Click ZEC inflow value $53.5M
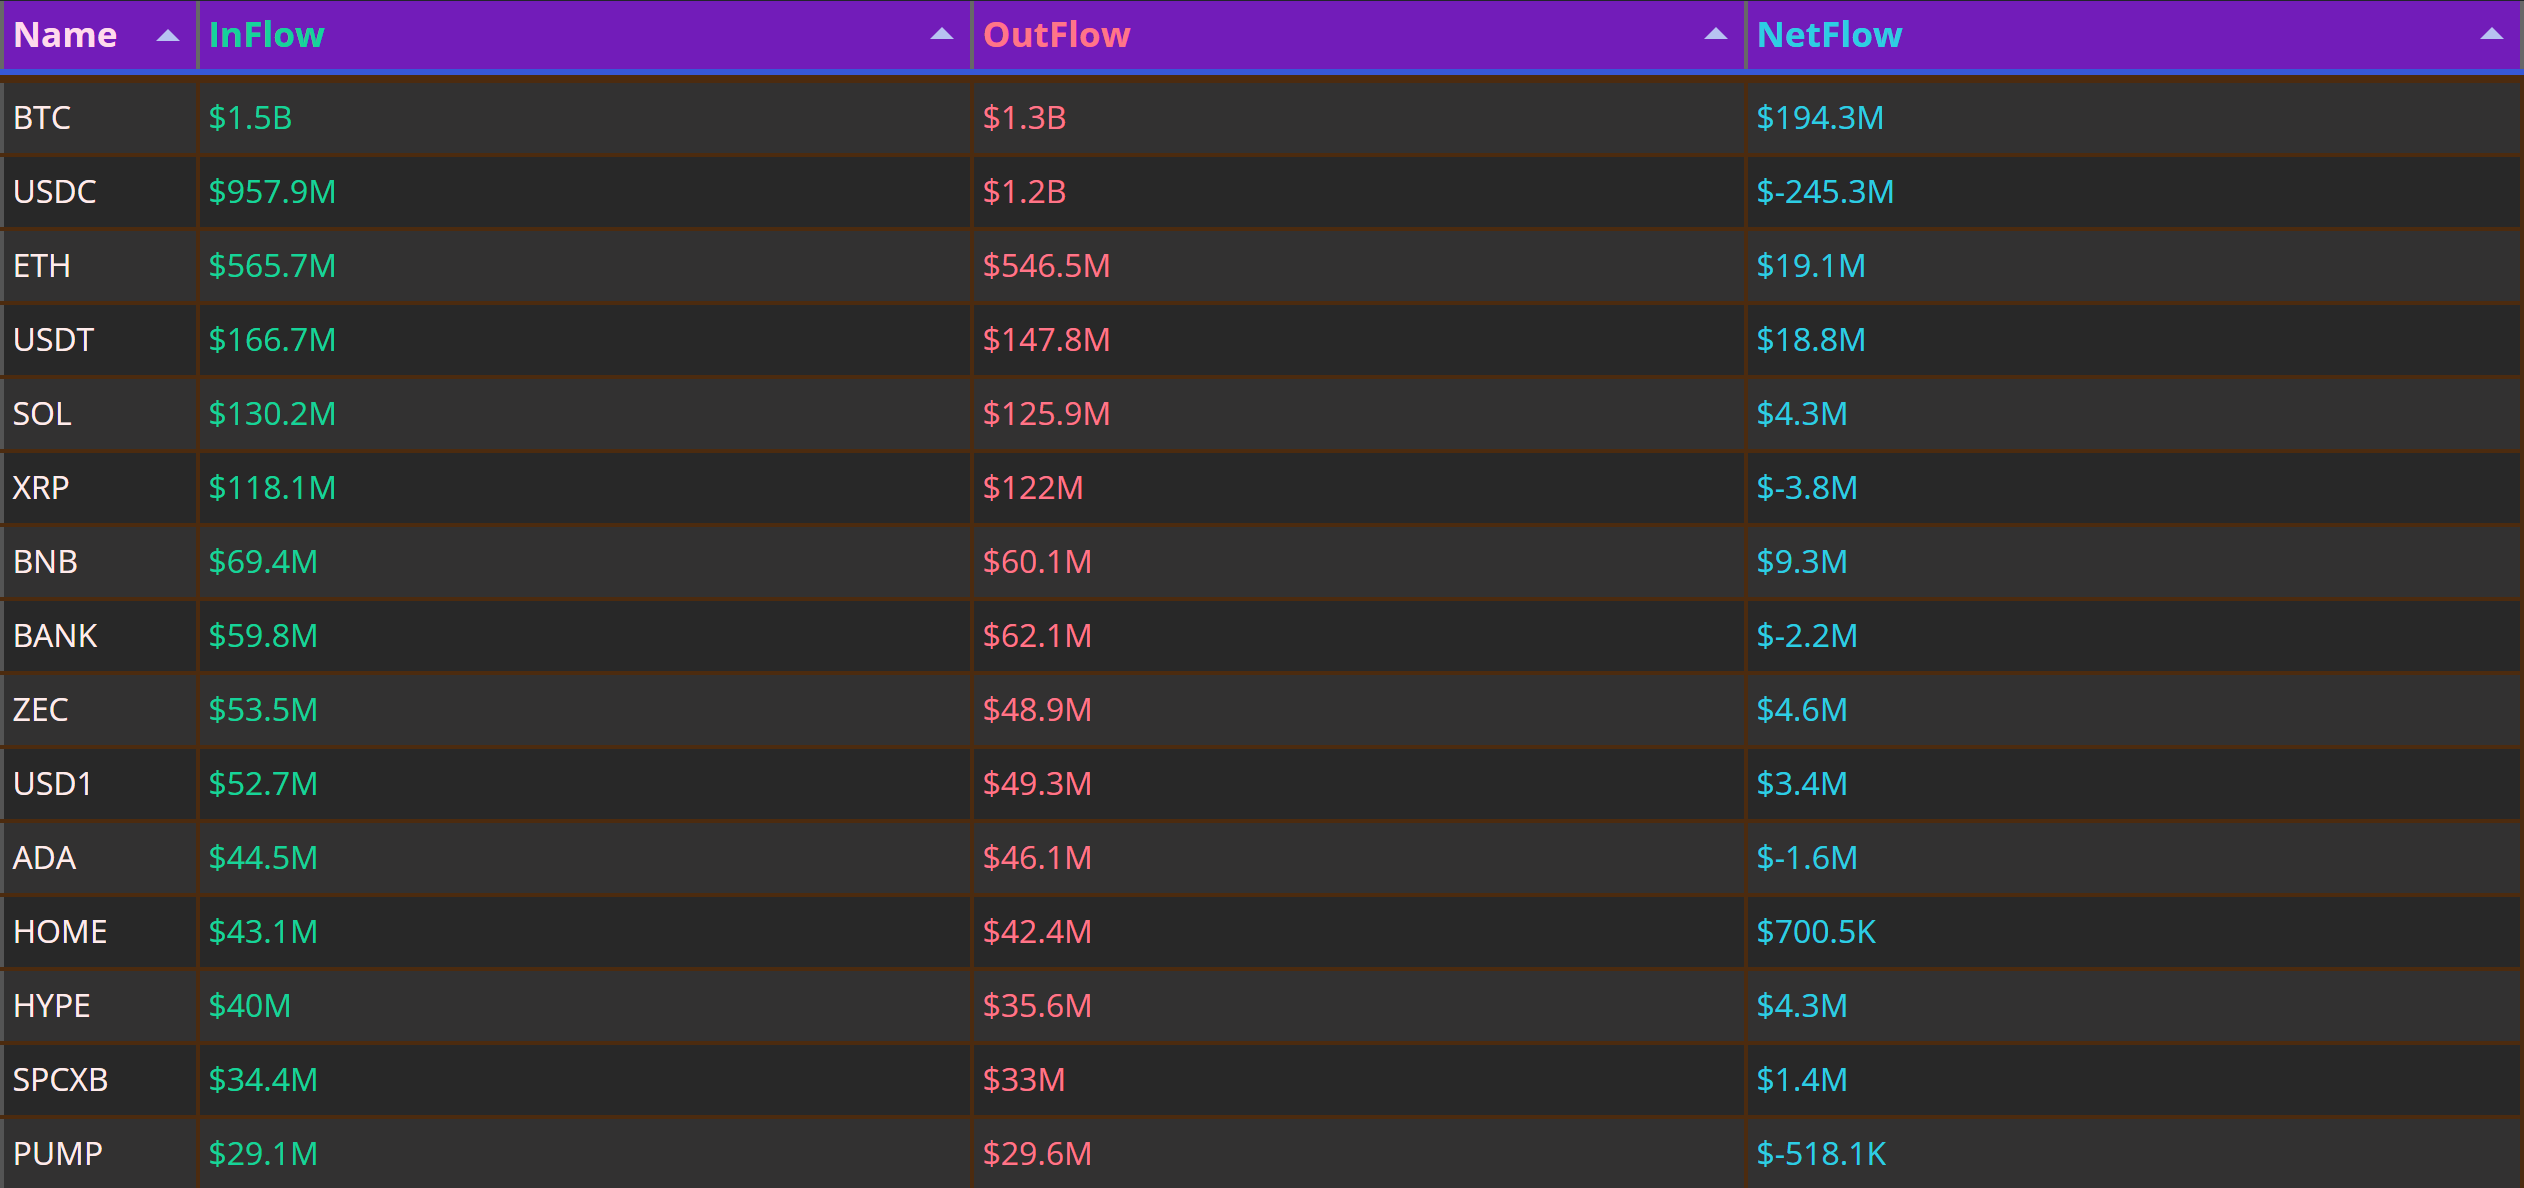Screen dimensions: 2524x1188 tap(263, 710)
